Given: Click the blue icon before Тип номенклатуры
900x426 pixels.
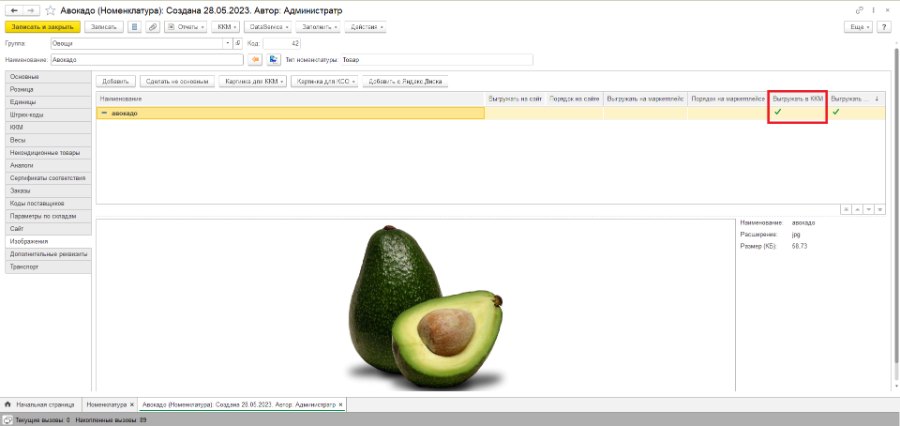Looking at the screenshot, I should 274,59.
